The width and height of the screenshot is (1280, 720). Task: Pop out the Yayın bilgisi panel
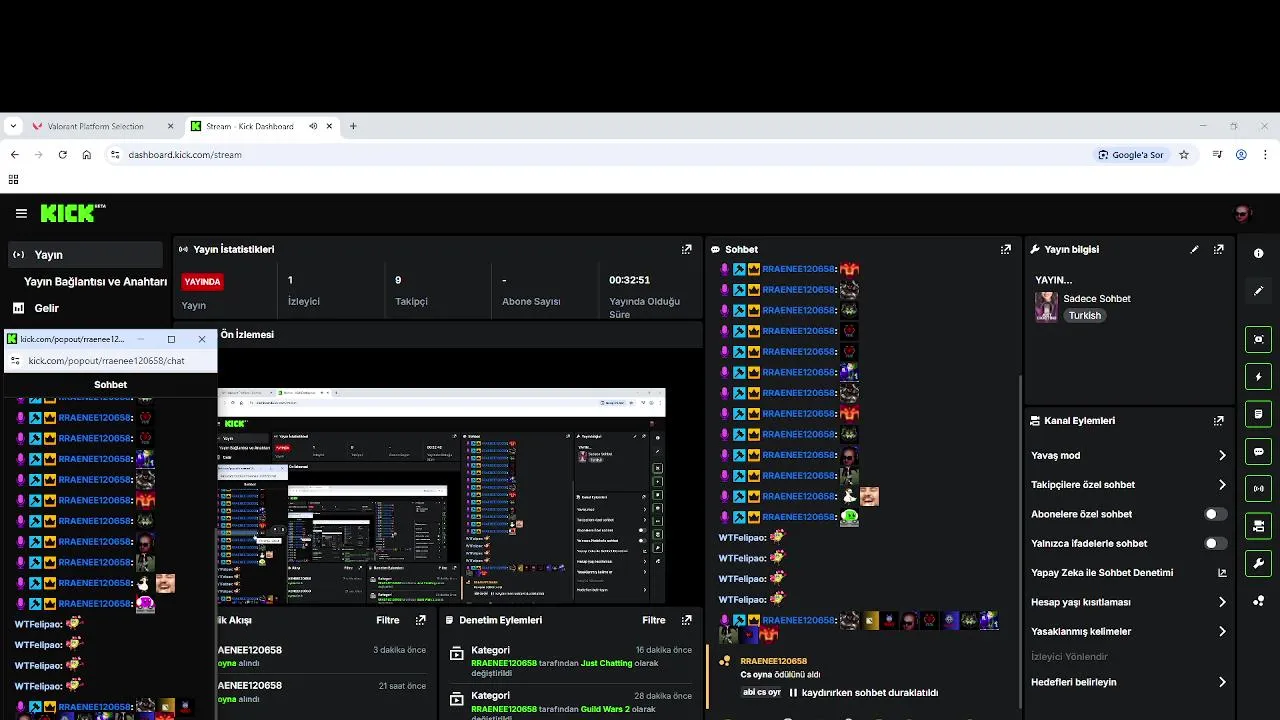pos(1218,249)
